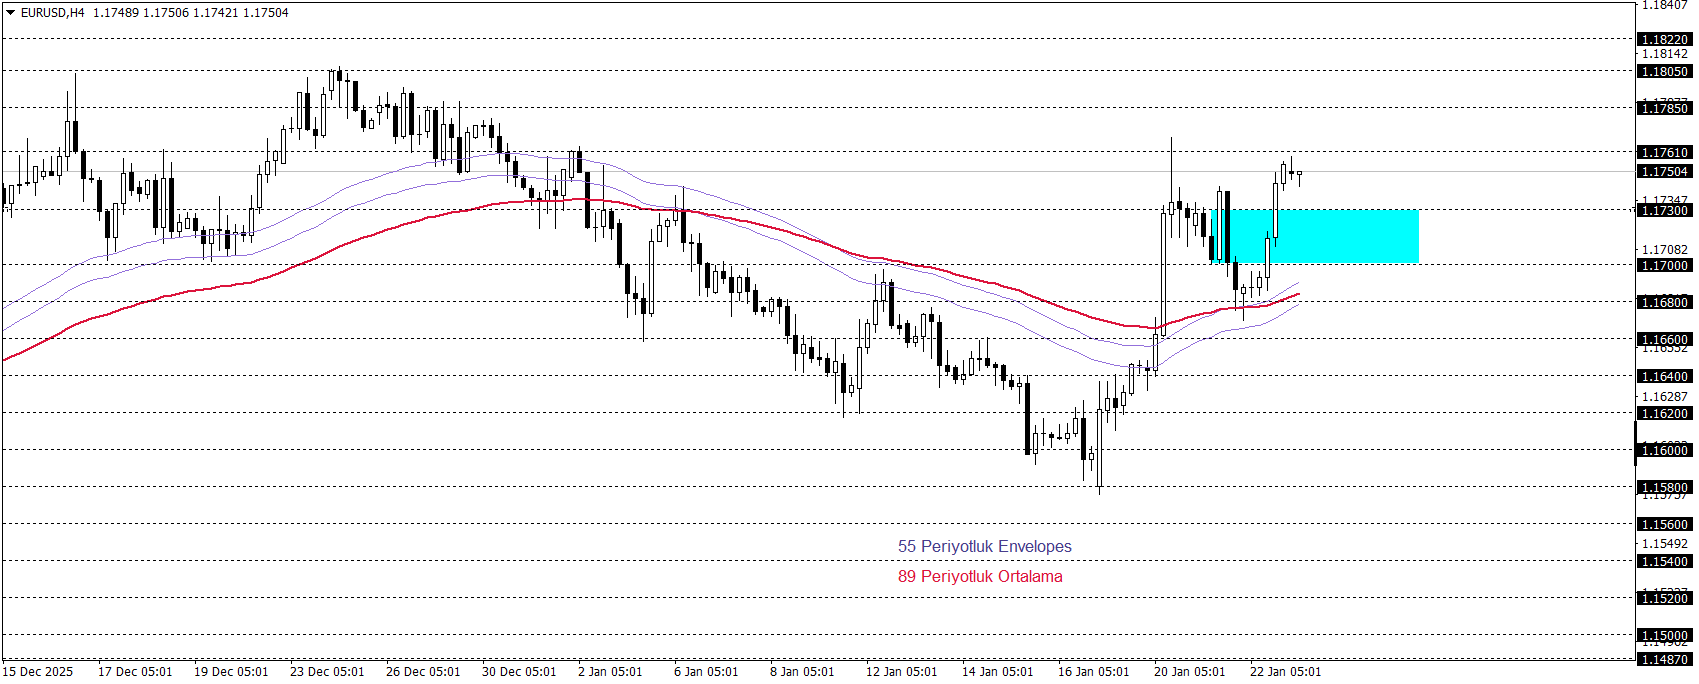Click the 1.18142 price scale value
The width and height of the screenshot is (1699, 684).
1665,54
